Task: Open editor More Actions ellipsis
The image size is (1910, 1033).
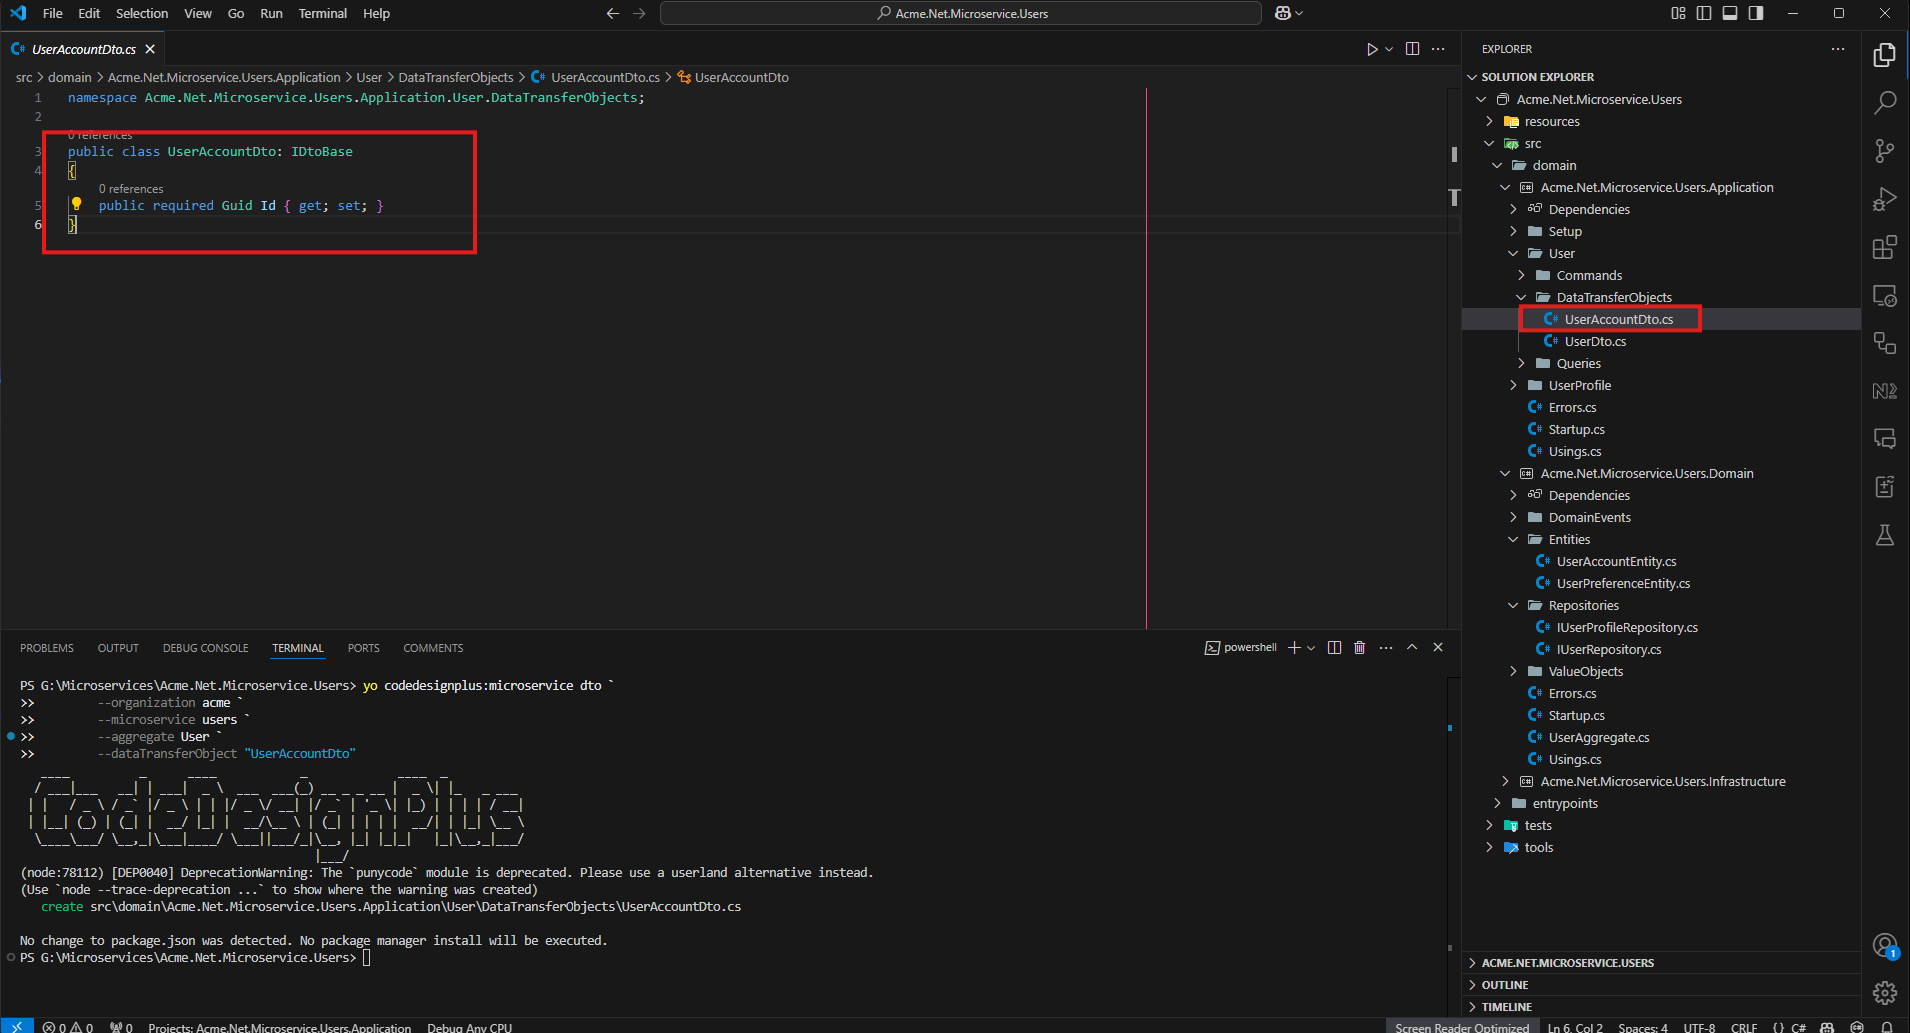Action: pyautogui.click(x=1438, y=49)
